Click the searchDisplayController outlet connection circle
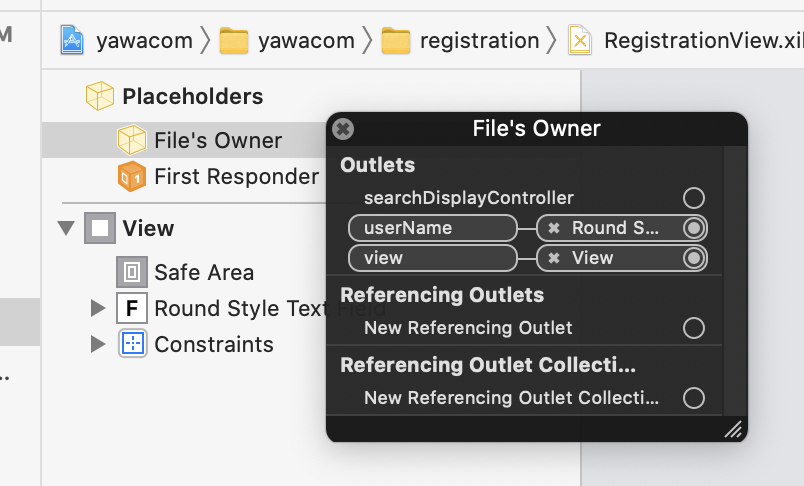The width and height of the screenshot is (804, 486). click(693, 198)
